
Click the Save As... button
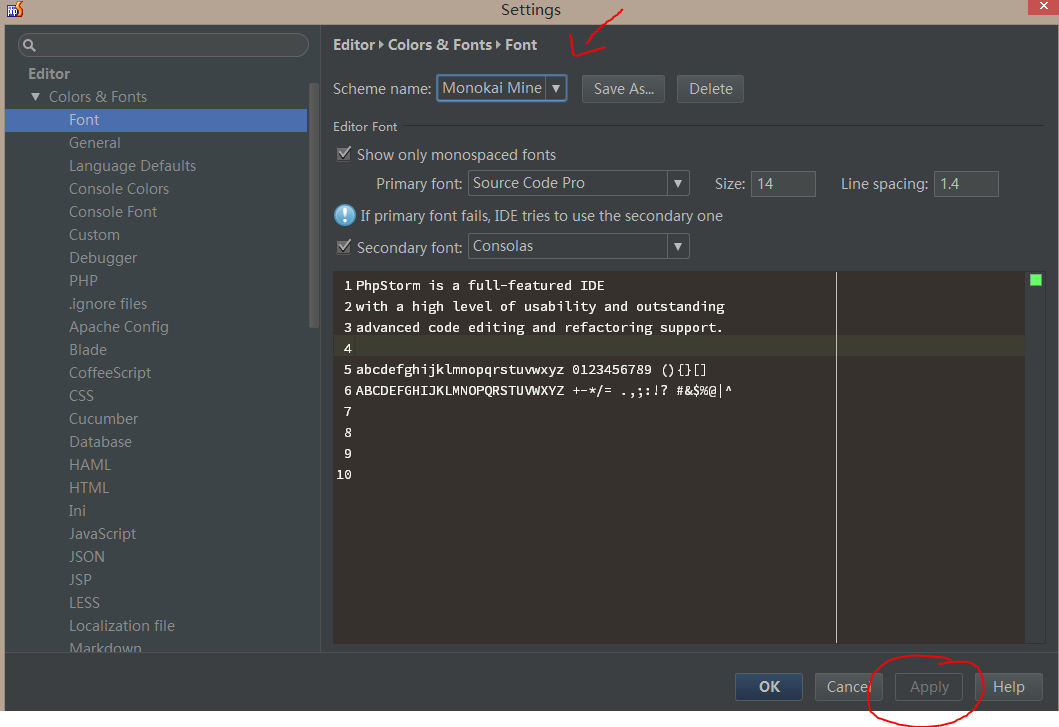pyautogui.click(x=623, y=89)
